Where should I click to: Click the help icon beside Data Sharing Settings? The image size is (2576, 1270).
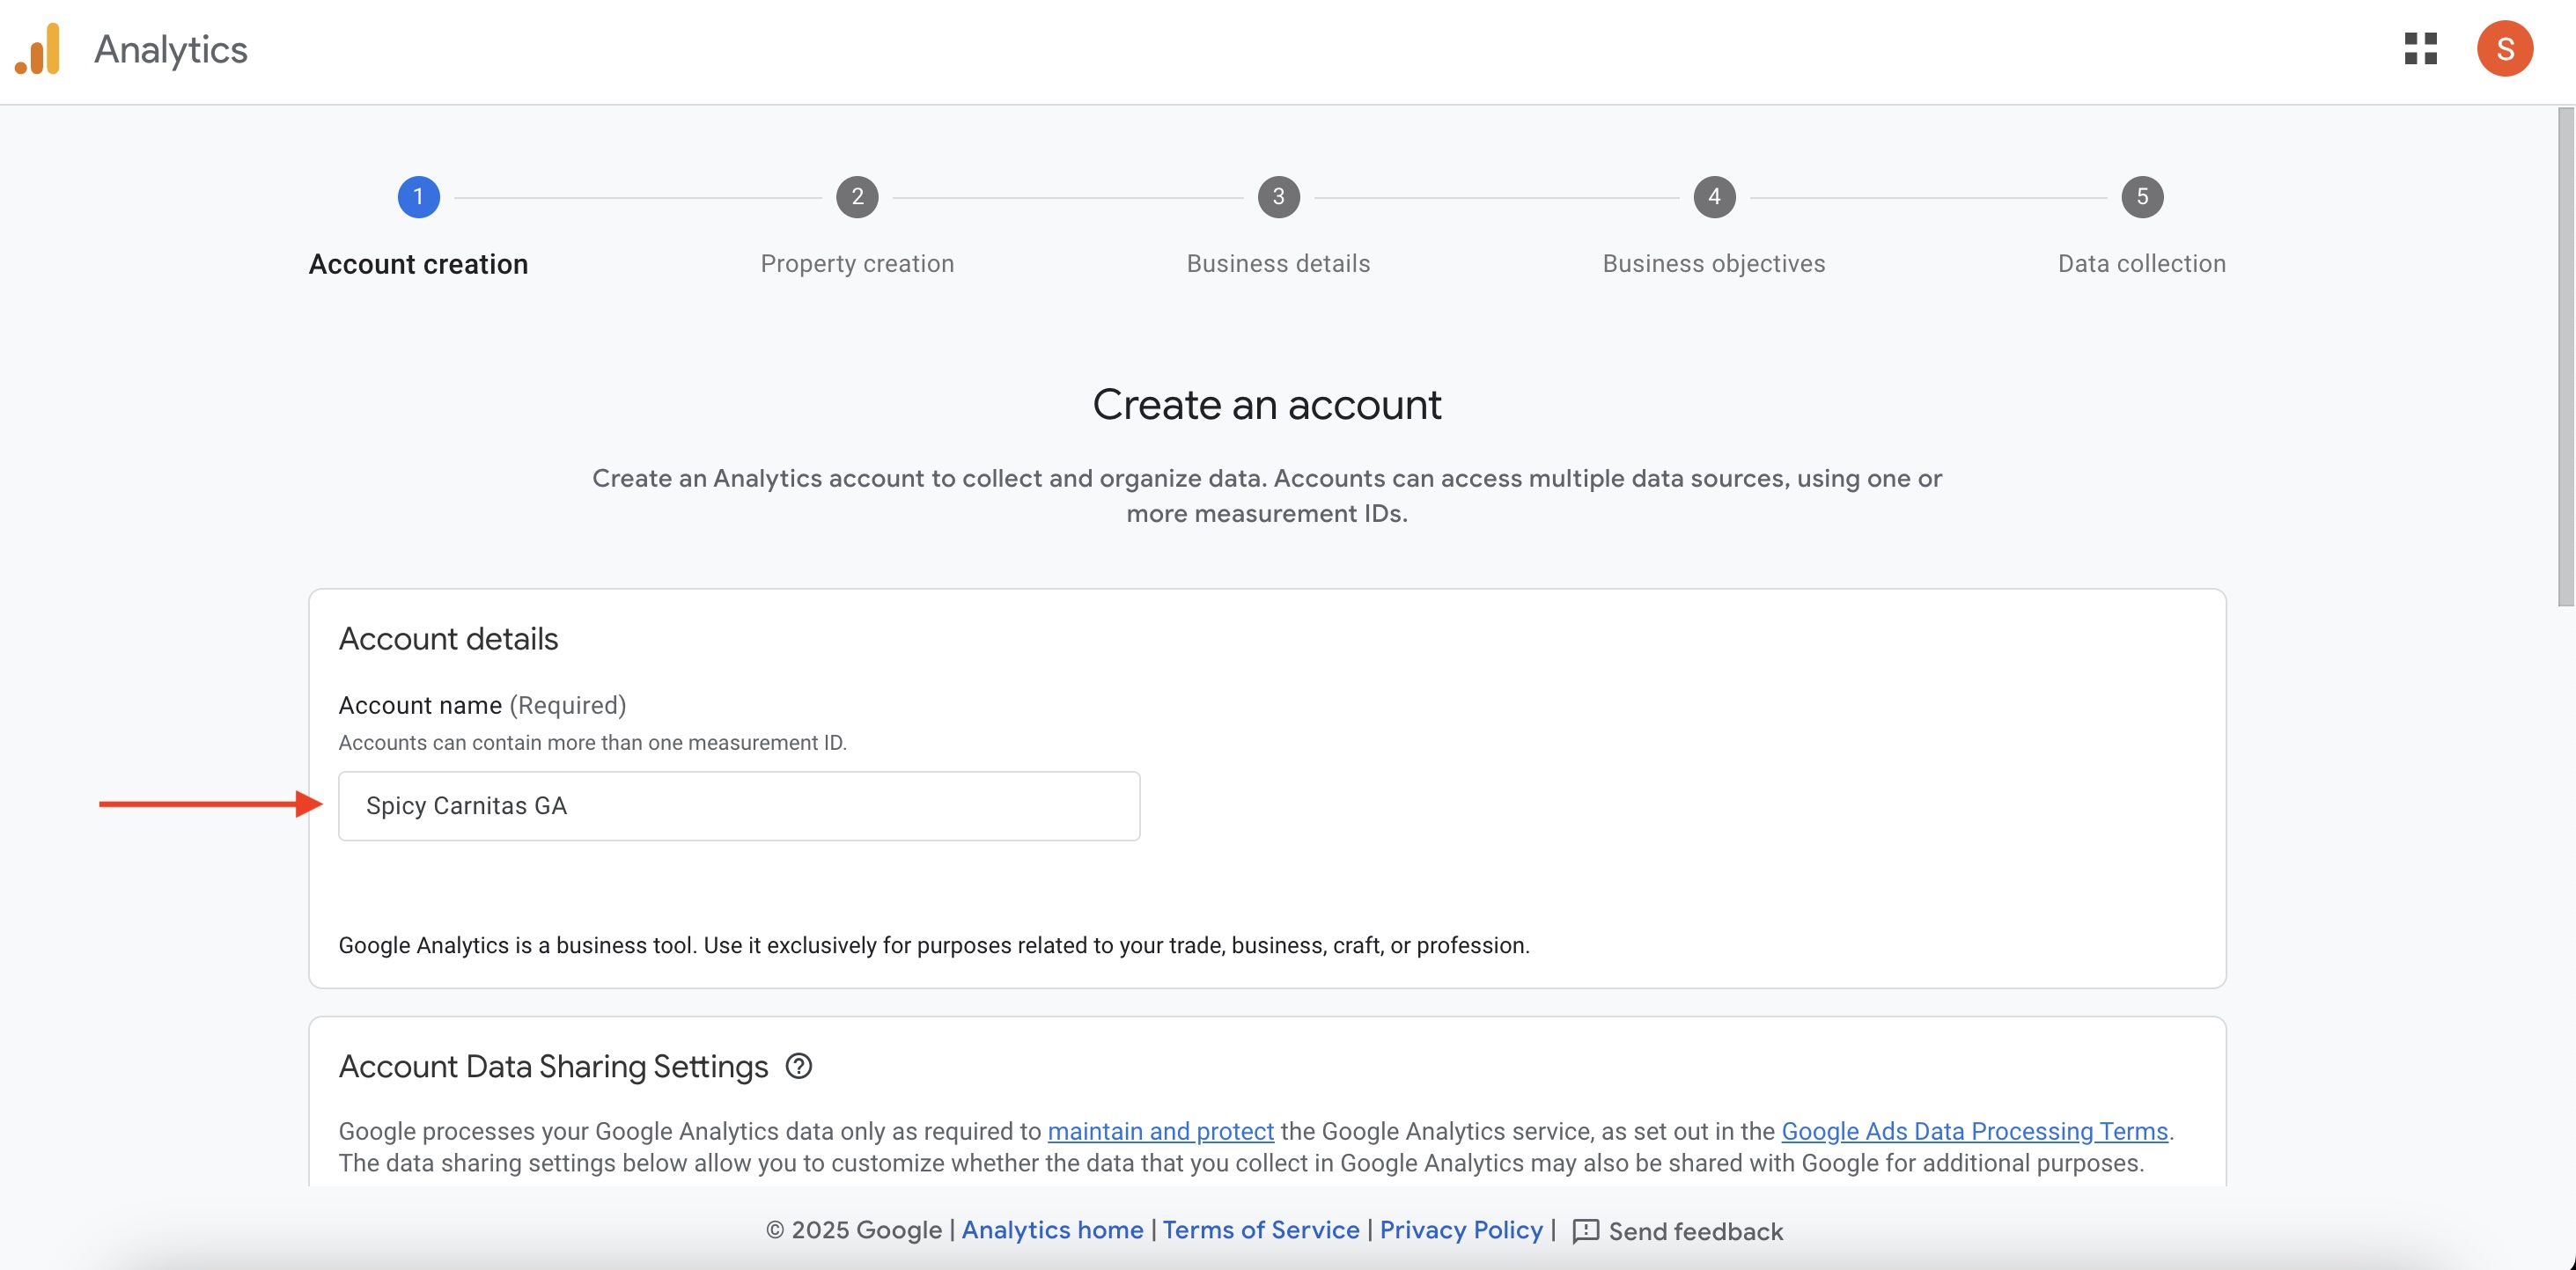[798, 1066]
